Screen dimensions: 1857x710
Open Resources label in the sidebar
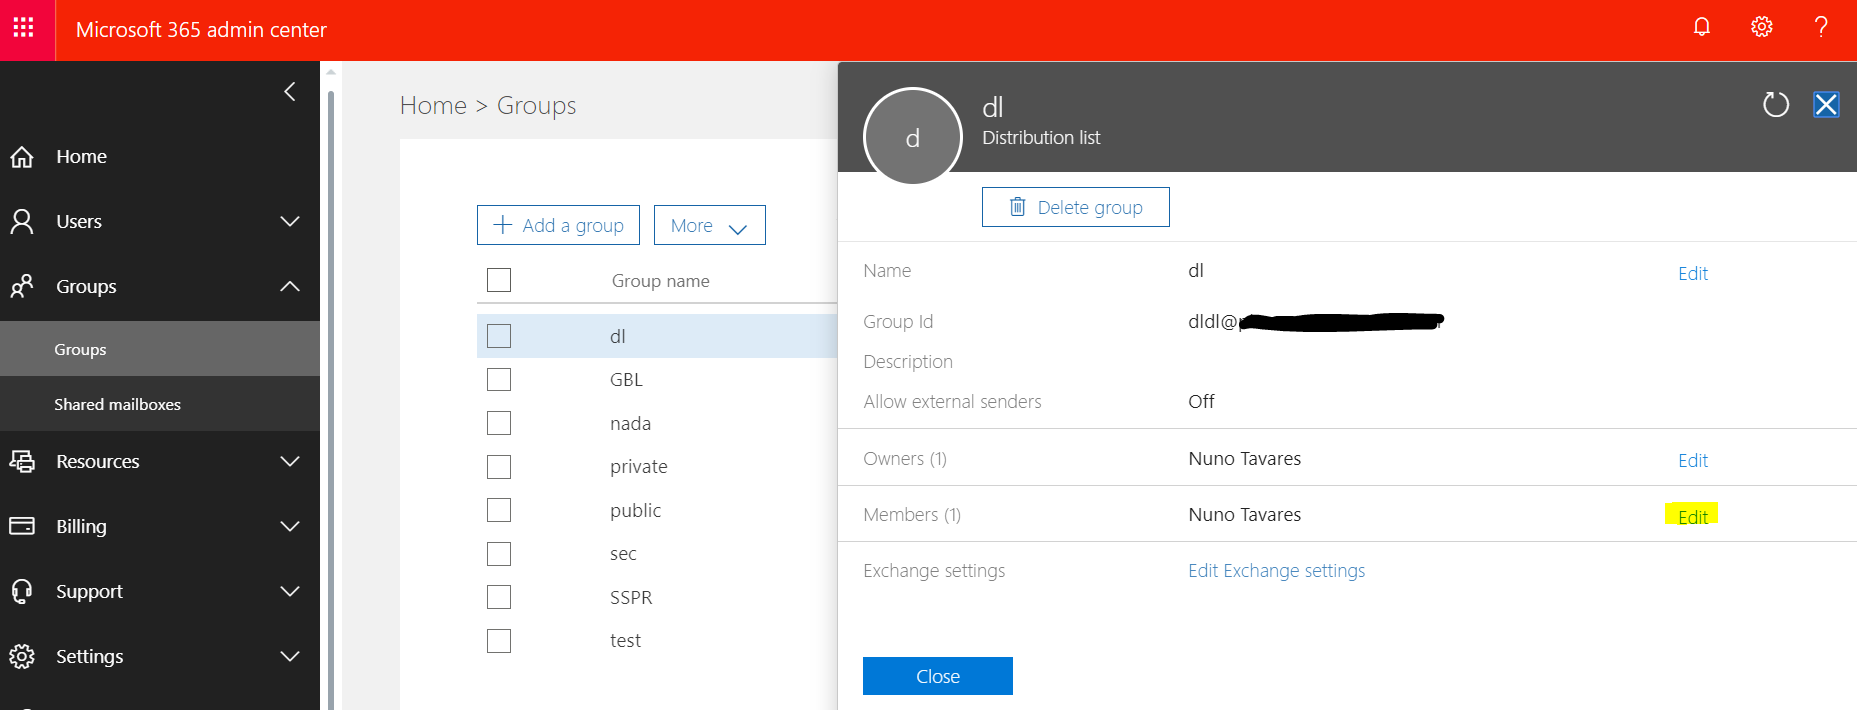[x=98, y=461]
